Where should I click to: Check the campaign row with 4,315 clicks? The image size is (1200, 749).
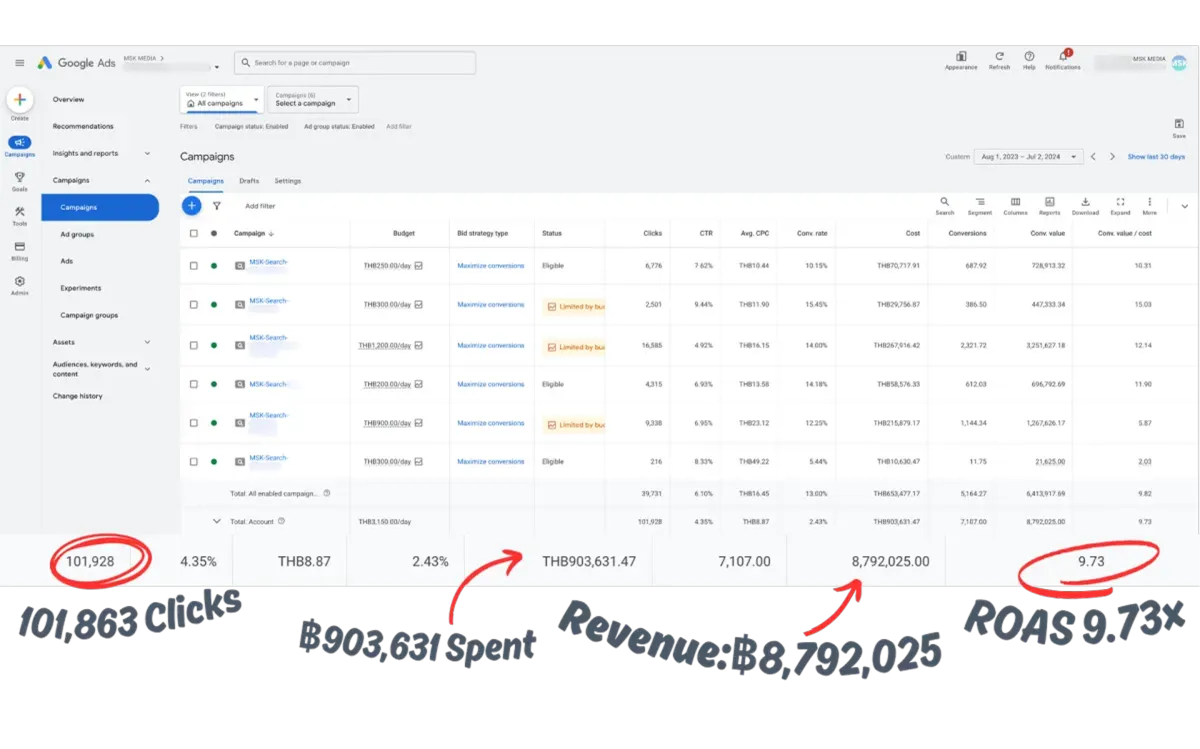193,384
